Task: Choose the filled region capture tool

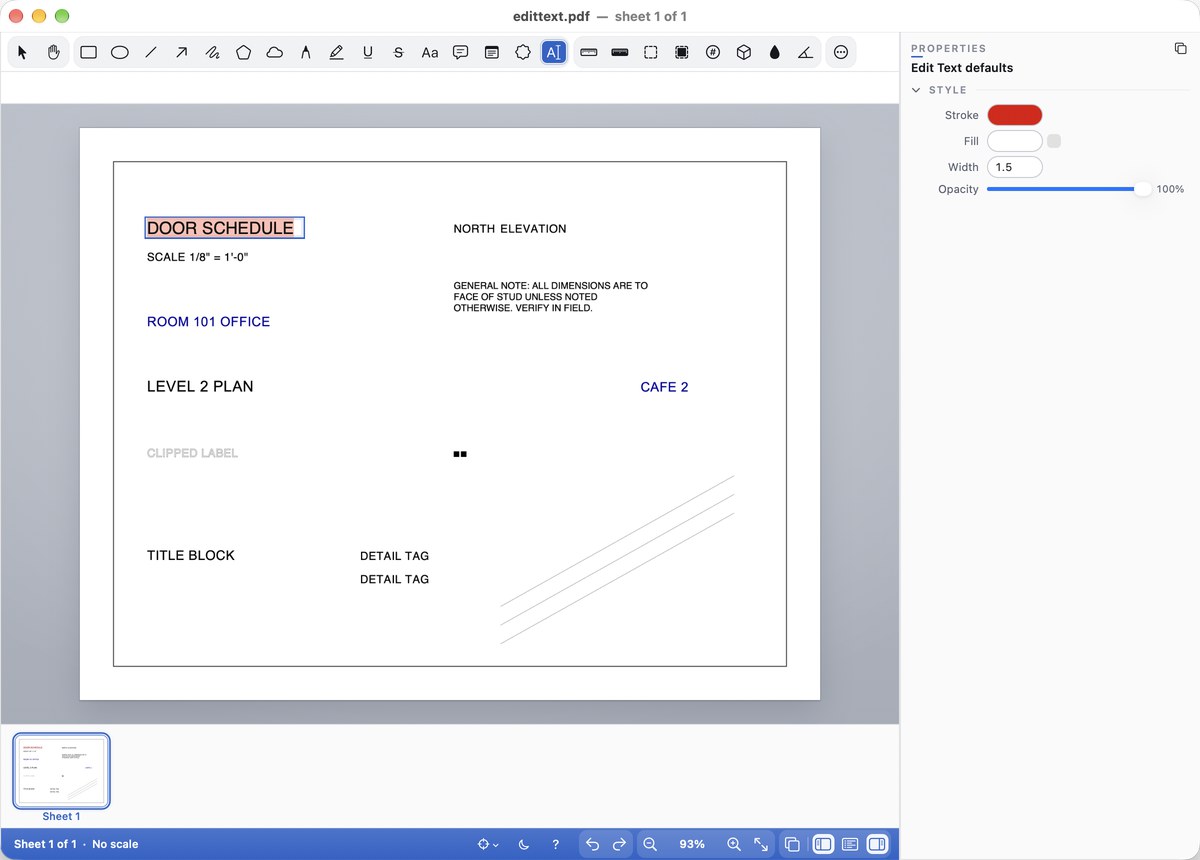Action: pos(681,53)
